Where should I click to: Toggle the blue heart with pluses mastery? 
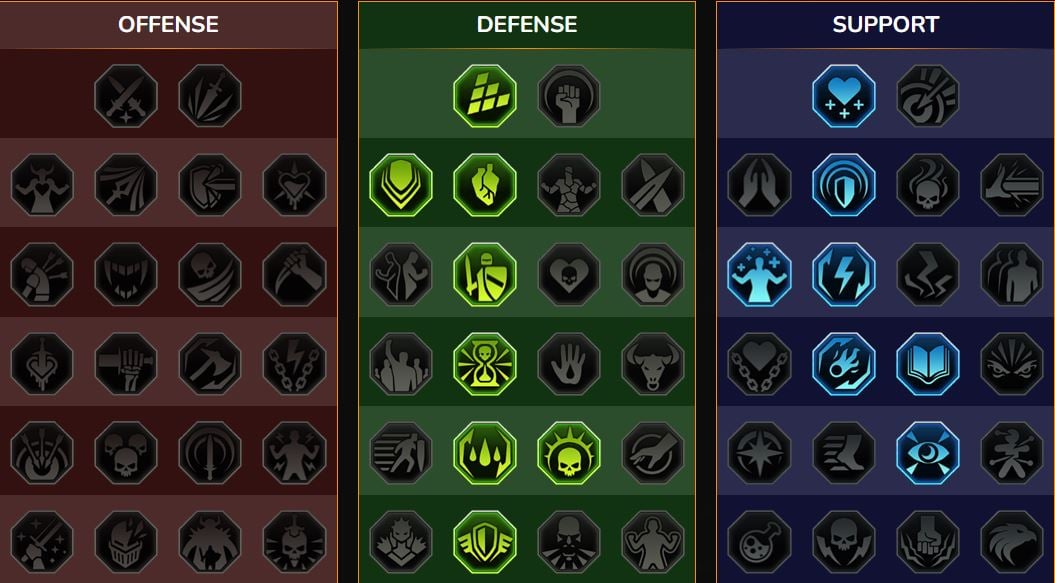844,96
